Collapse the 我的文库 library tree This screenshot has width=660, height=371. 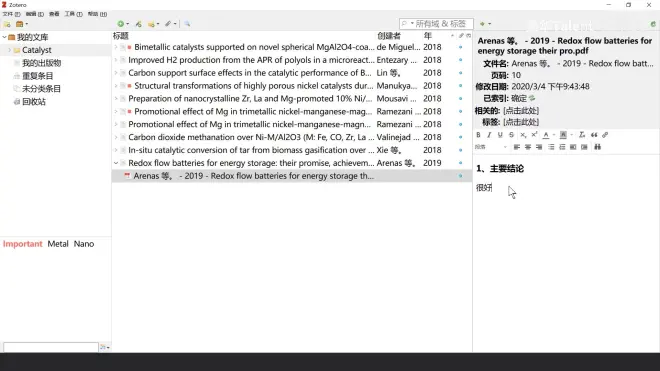click(4, 37)
